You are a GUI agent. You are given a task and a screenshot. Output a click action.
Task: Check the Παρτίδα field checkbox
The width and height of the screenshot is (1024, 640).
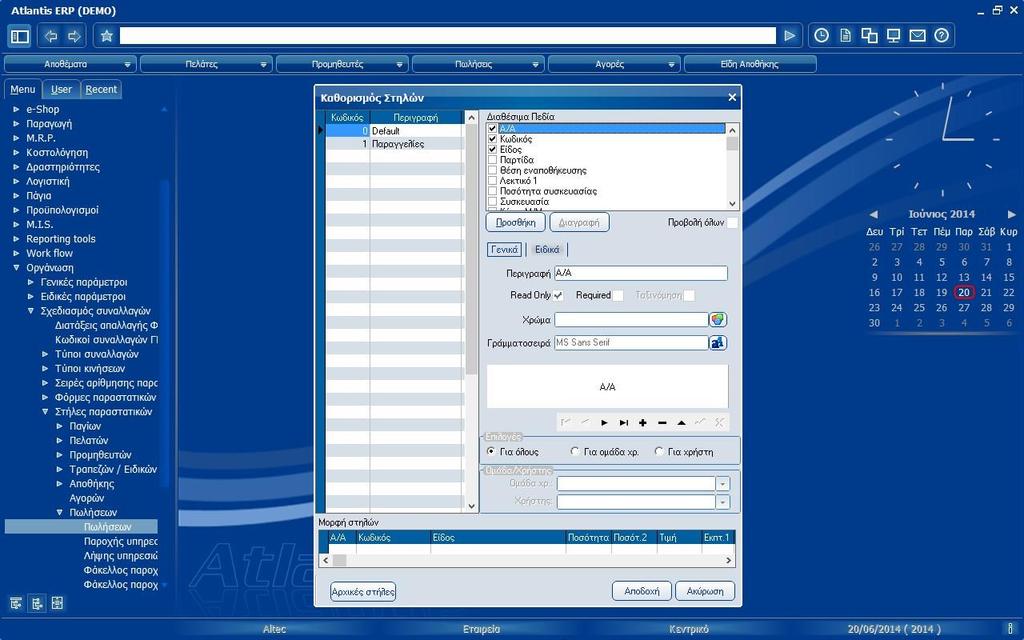pyautogui.click(x=492, y=160)
